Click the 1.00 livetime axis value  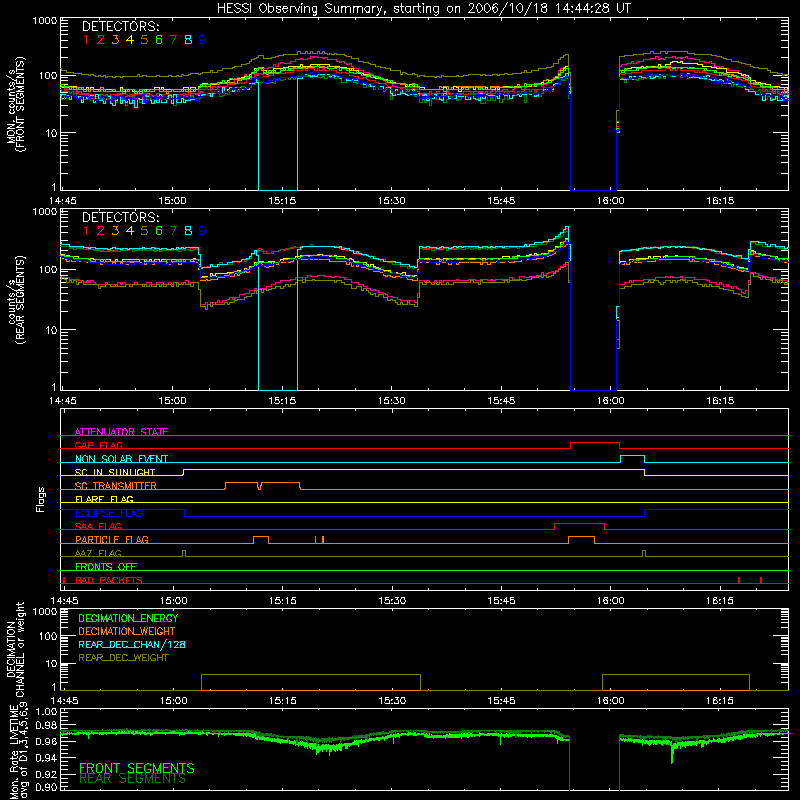[x=47, y=712]
